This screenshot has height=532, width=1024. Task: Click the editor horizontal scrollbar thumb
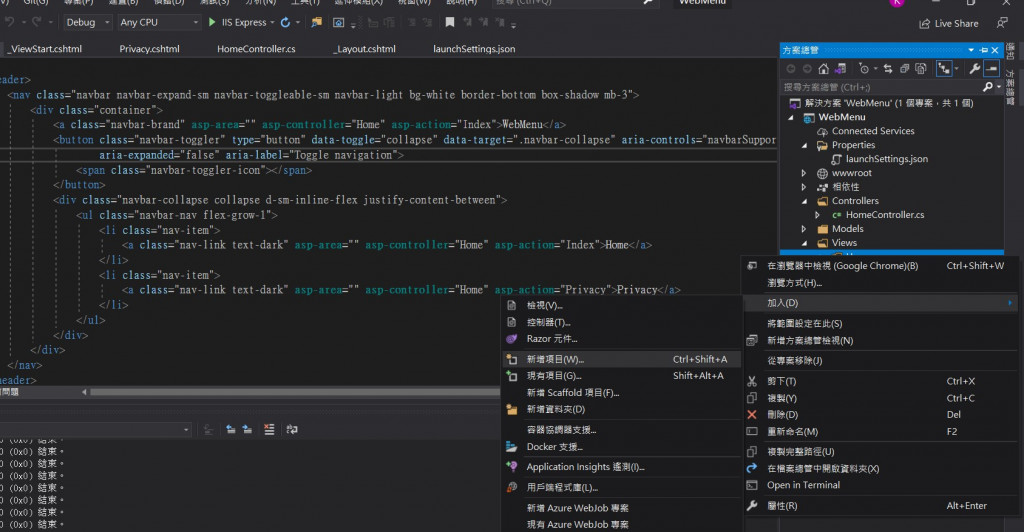pos(295,392)
